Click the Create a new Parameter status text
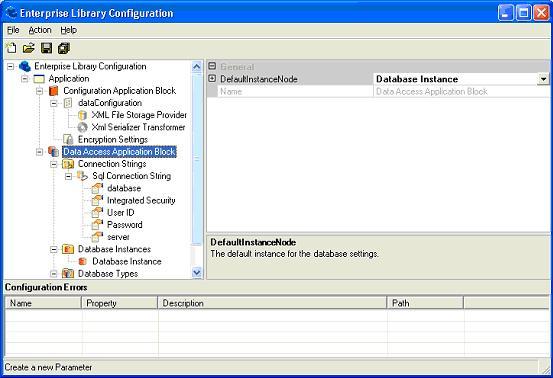Viewport: 553px width, 378px height. (48, 367)
